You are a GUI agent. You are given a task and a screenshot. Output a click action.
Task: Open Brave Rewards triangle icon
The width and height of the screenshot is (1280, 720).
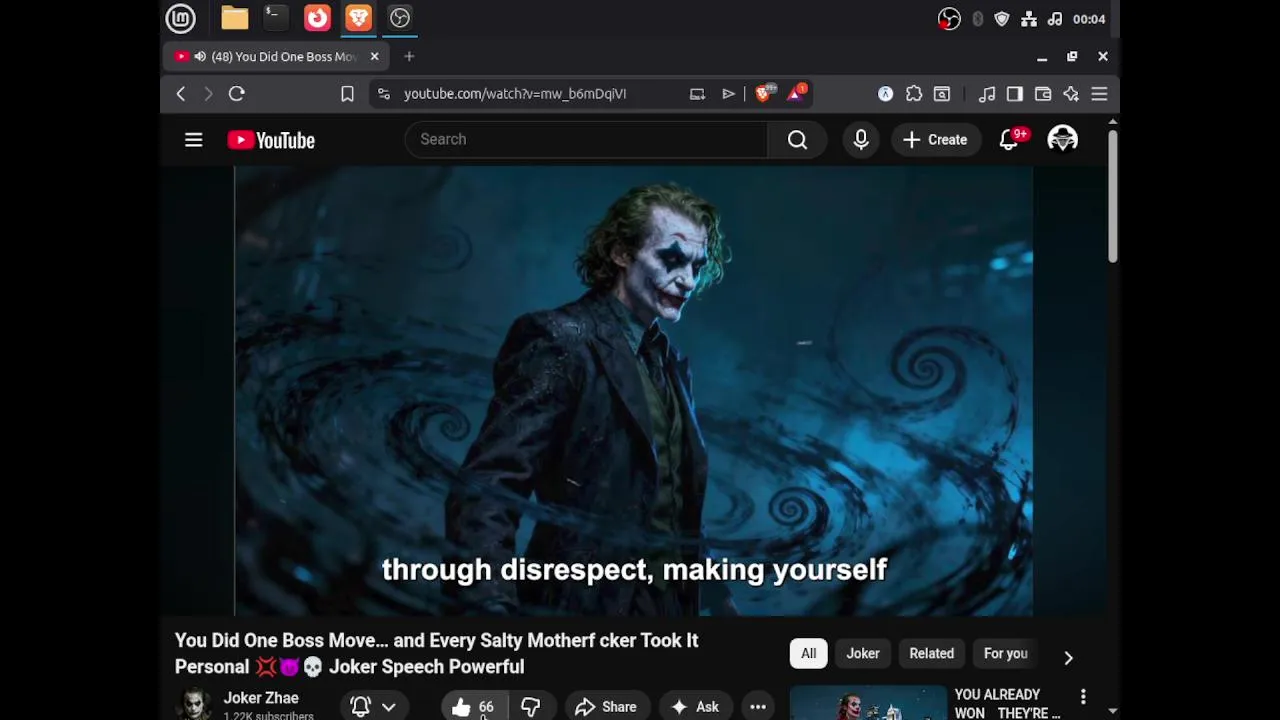(797, 93)
